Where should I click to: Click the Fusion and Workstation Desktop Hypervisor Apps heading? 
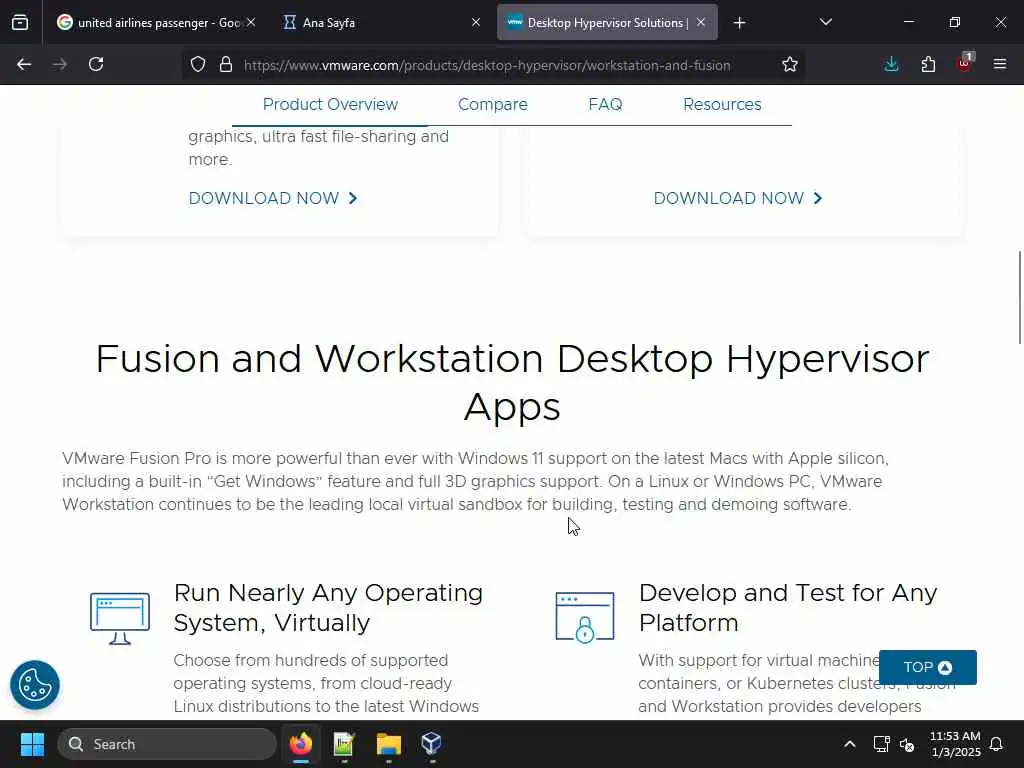click(x=512, y=383)
